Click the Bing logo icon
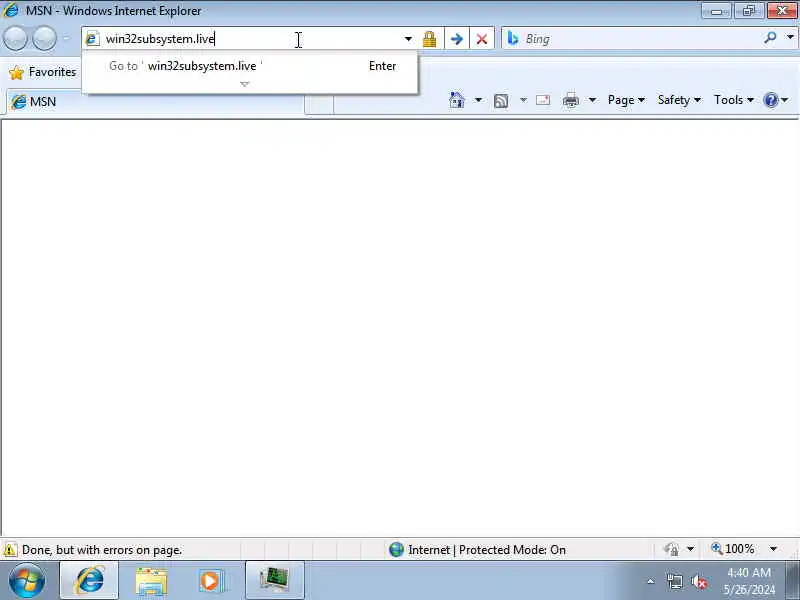 513,39
